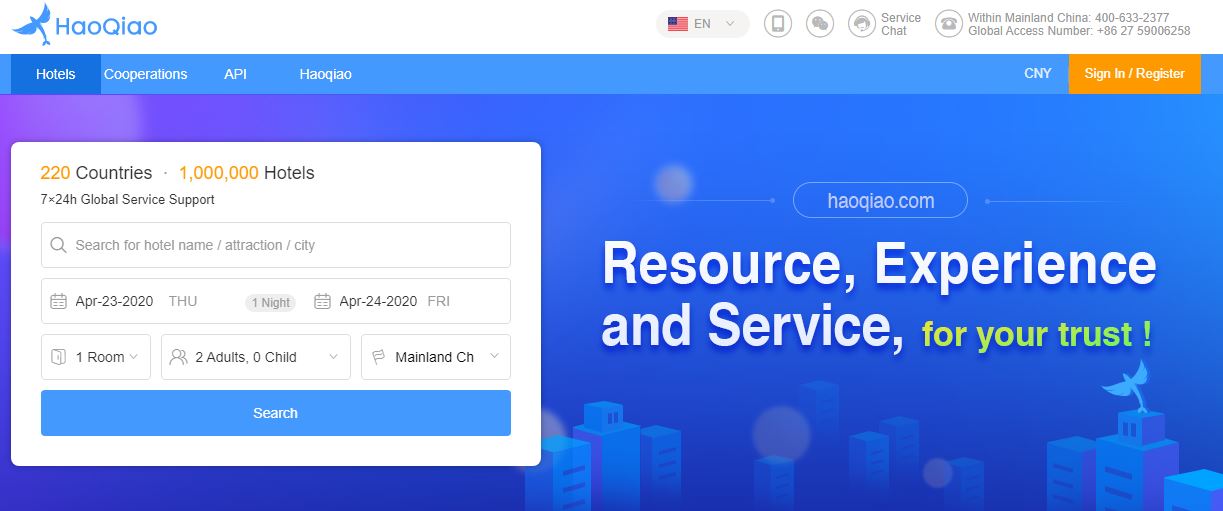Expand the Mainland China nationality dropdown
Viewport: 1223px width, 511px height.
pyautogui.click(x=436, y=357)
